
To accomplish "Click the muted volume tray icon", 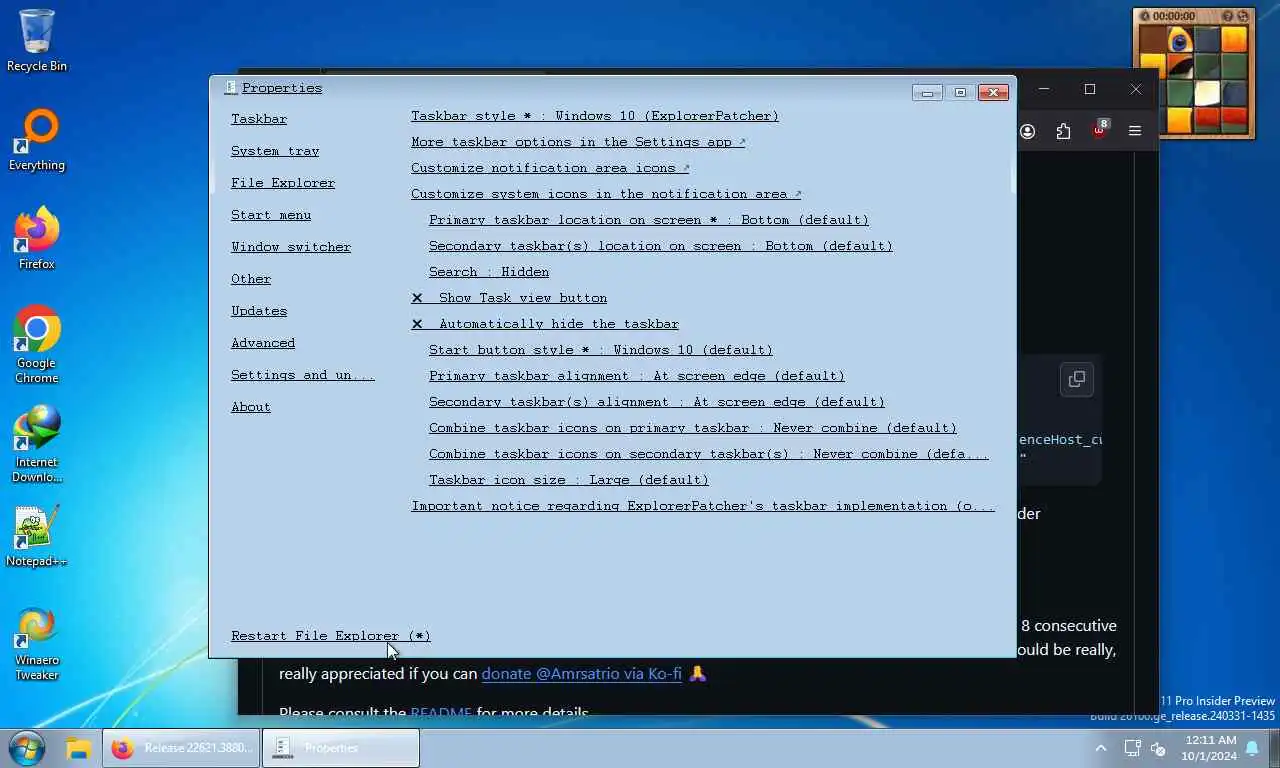I will coord(1159,748).
